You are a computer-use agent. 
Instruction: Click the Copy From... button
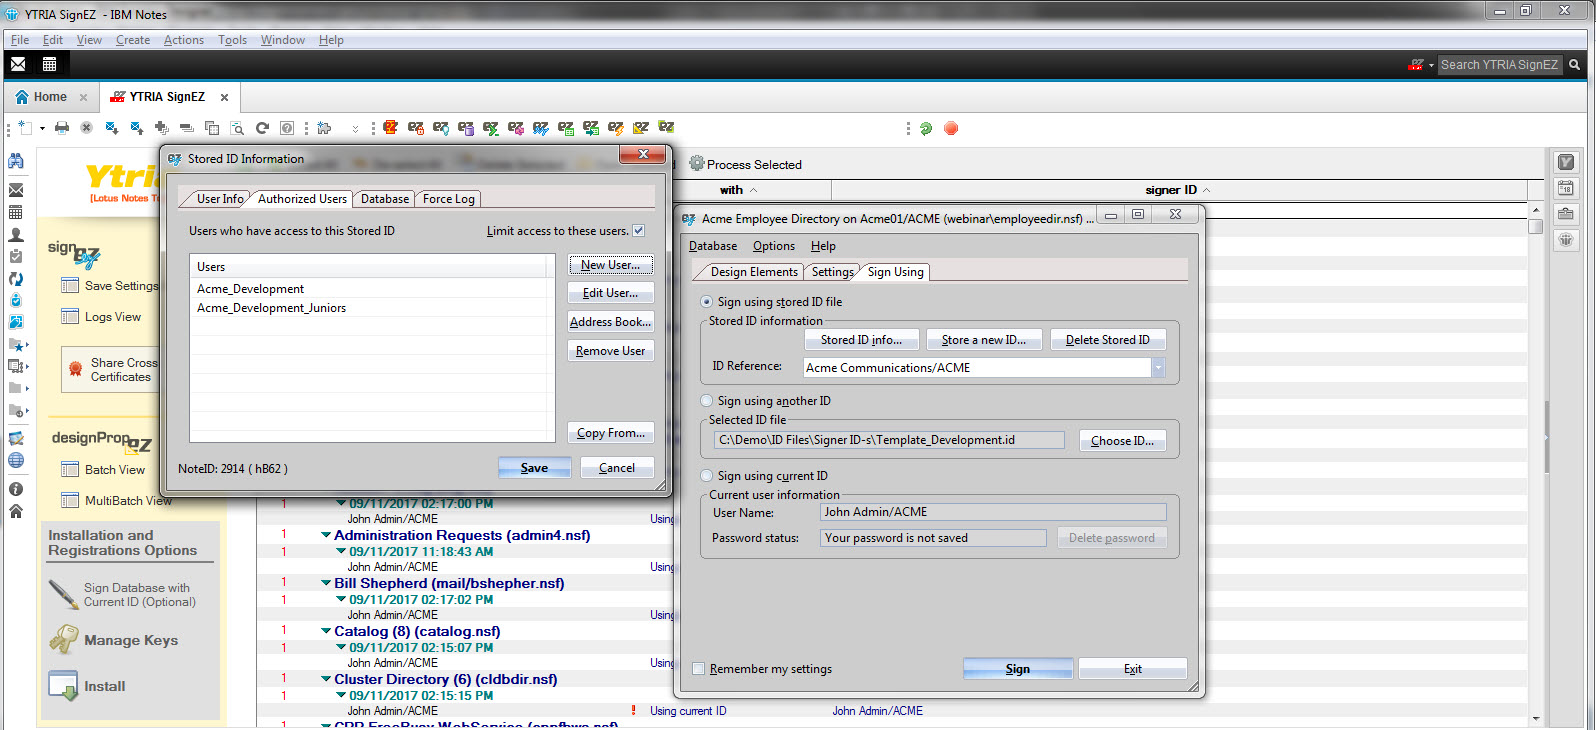click(x=611, y=433)
